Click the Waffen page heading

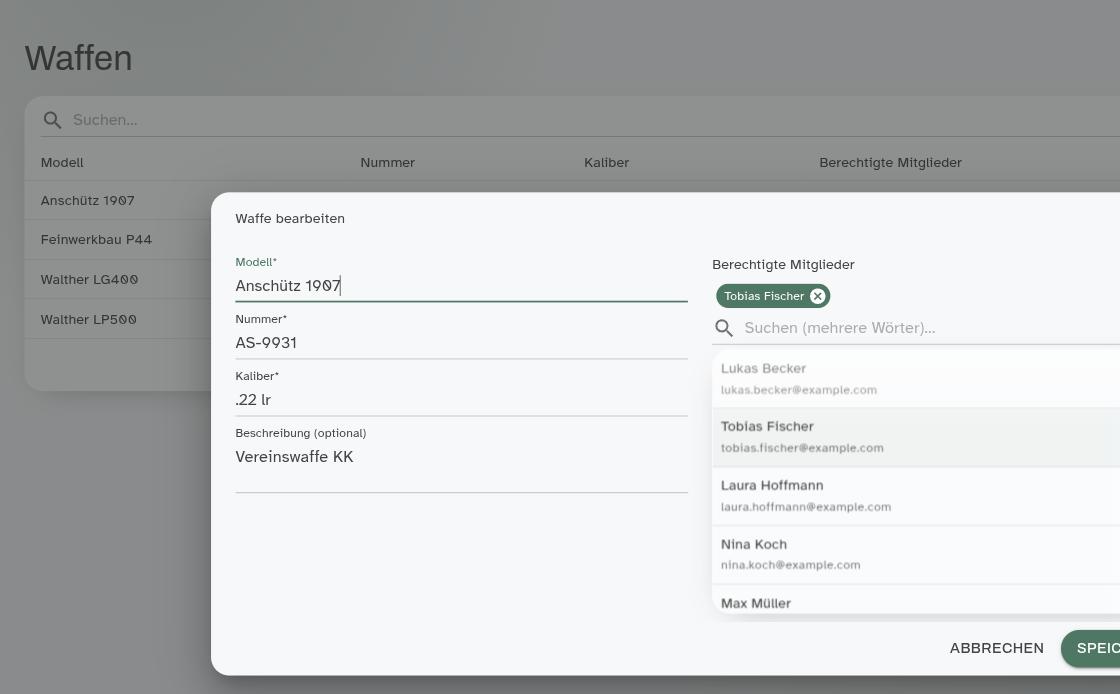(x=79, y=58)
